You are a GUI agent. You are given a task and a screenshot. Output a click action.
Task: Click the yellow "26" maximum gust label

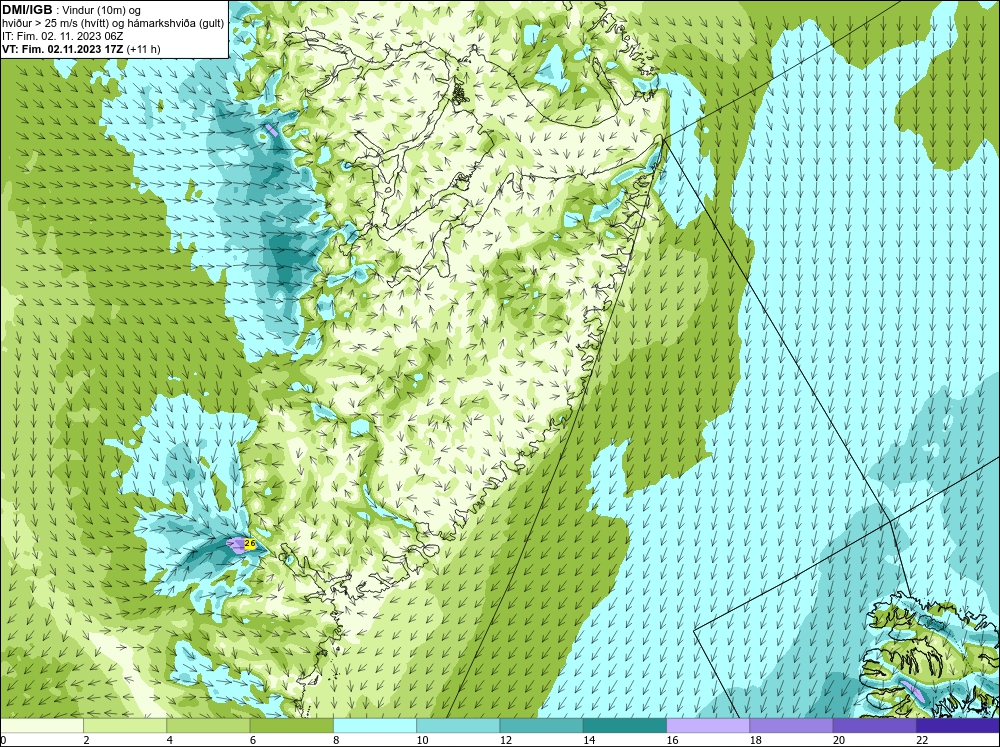[250, 544]
